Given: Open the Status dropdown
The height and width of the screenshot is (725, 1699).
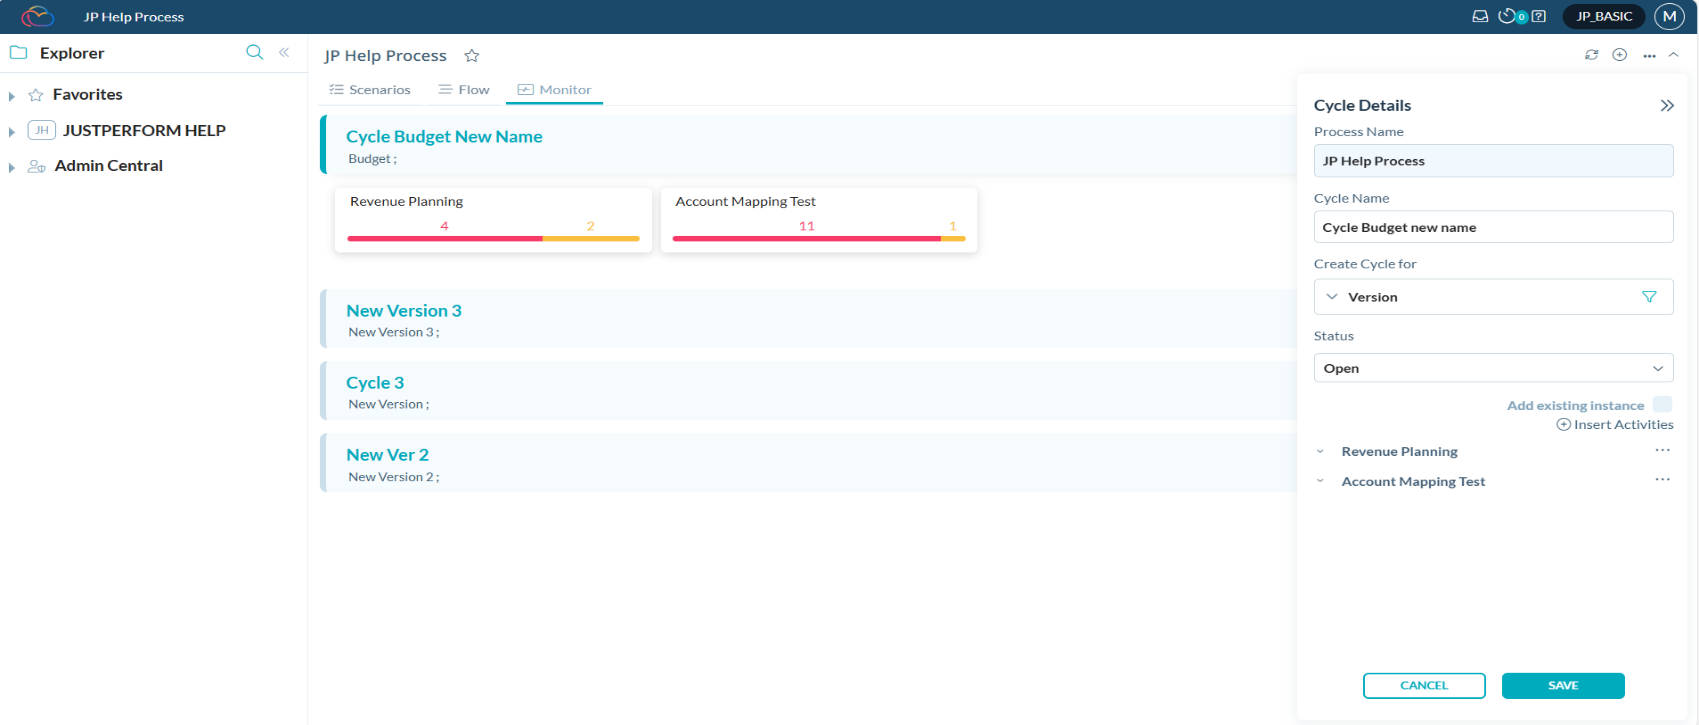Looking at the screenshot, I should click(x=1492, y=368).
